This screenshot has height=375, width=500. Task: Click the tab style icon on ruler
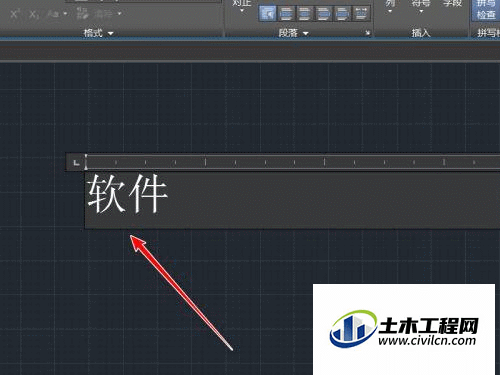click(77, 163)
